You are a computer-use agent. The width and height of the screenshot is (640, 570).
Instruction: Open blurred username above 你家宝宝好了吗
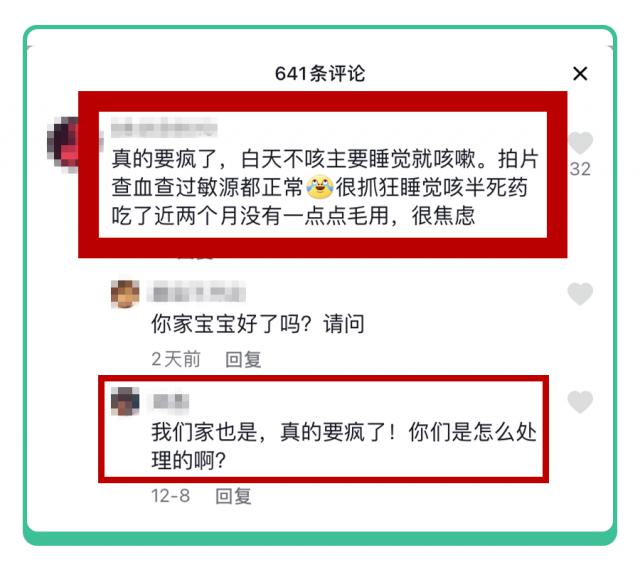click(196, 292)
